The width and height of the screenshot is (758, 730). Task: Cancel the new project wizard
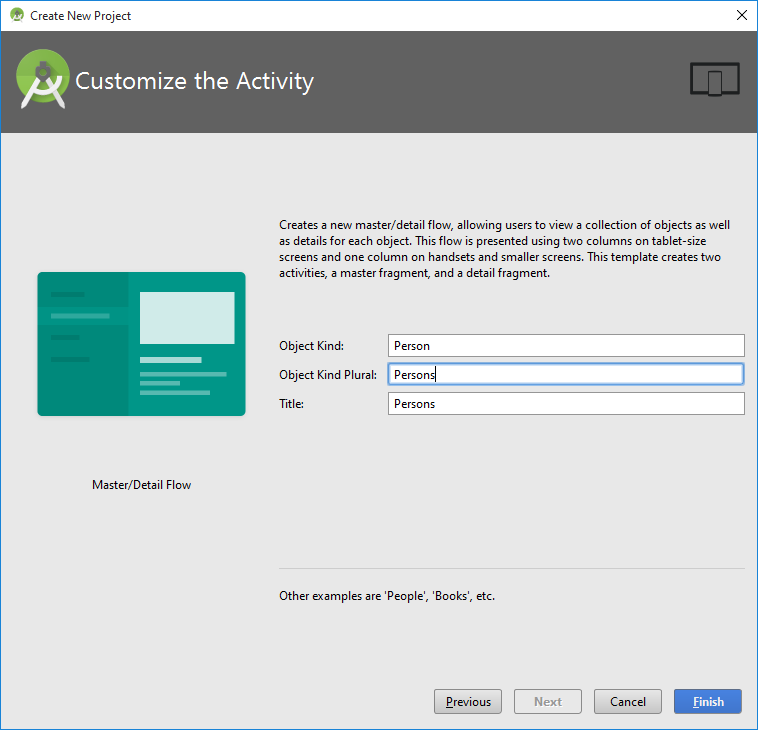[628, 701]
